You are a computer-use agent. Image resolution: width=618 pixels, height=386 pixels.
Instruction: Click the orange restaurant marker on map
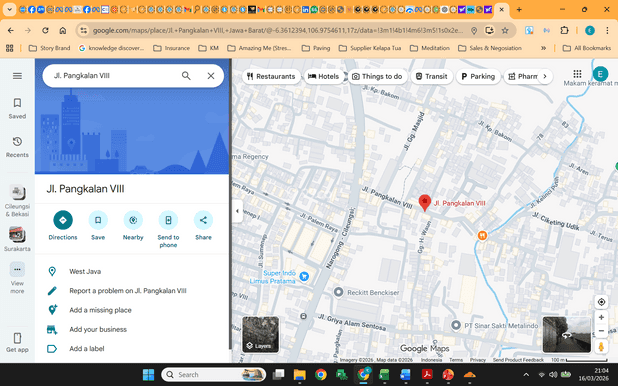click(482, 235)
